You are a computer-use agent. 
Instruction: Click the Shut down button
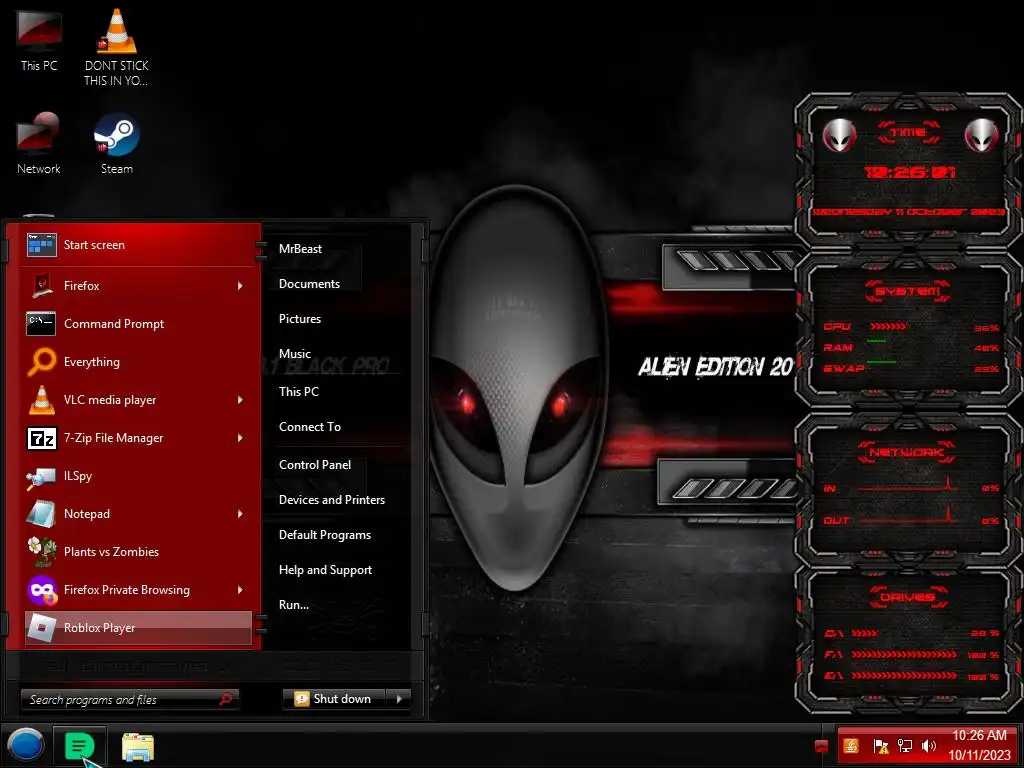pos(334,699)
